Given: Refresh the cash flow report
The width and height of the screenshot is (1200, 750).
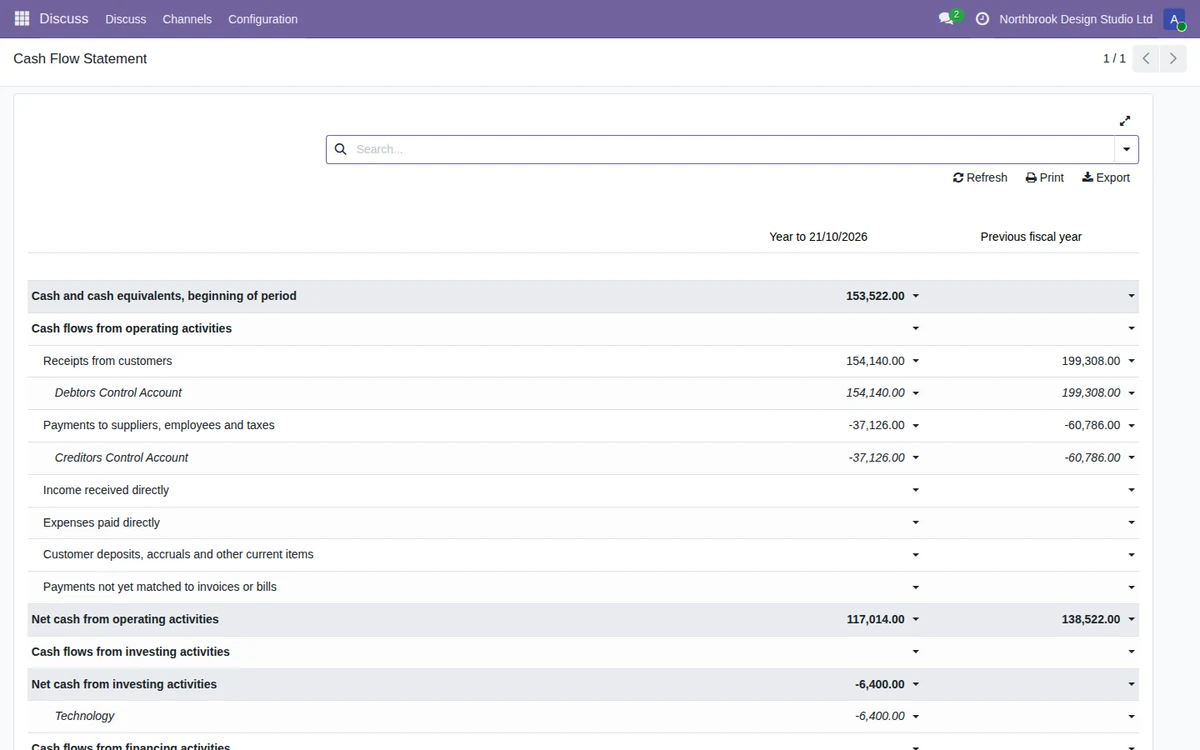Looking at the screenshot, I should [x=980, y=178].
